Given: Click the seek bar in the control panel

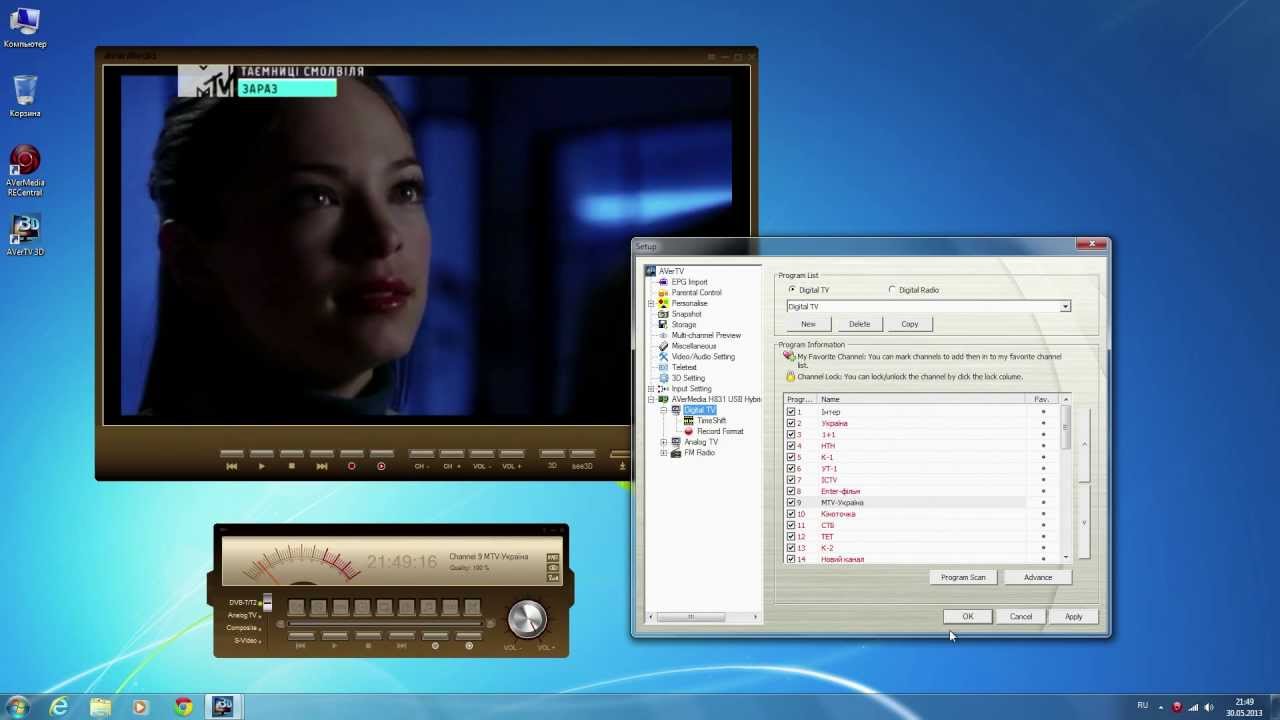Looking at the screenshot, I should 385,624.
